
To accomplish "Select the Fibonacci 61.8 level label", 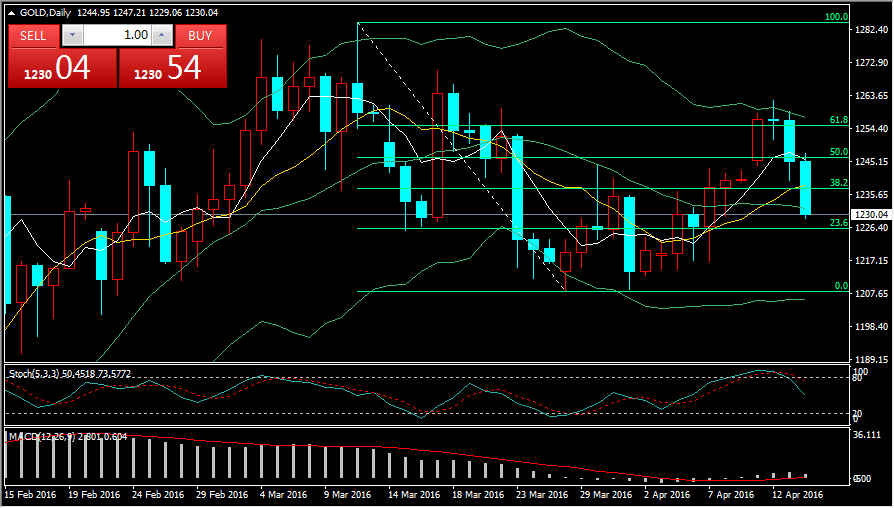I will [838, 120].
